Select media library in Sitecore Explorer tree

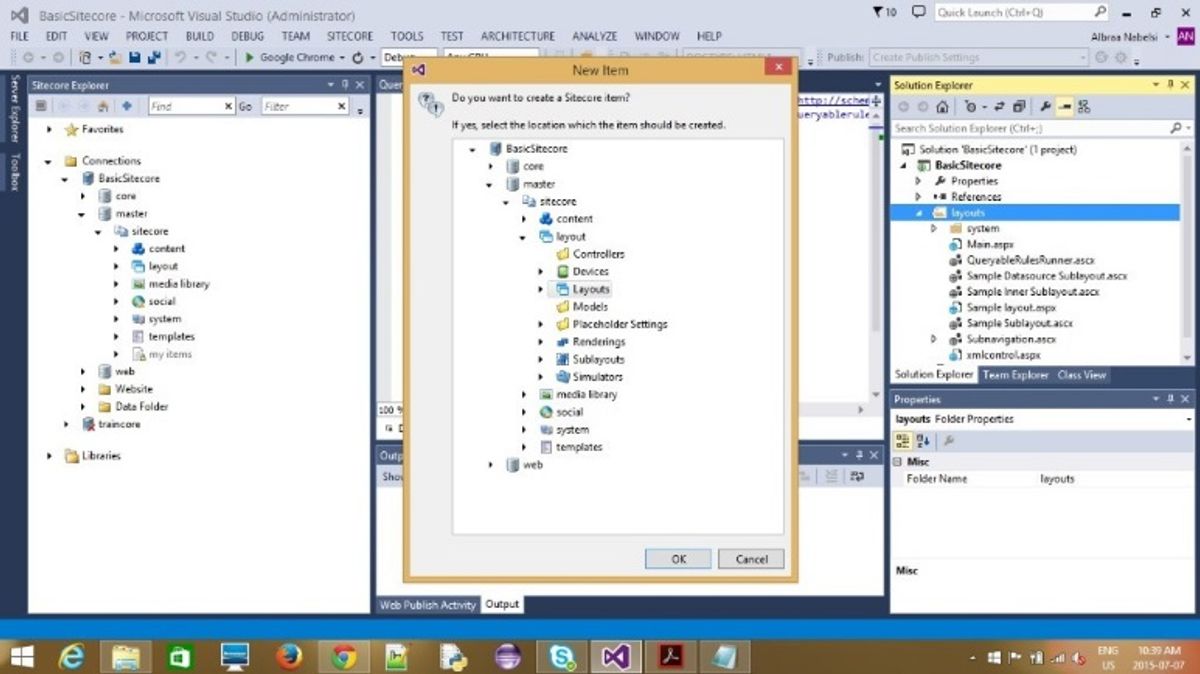pyautogui.click(x=178, y=284)
